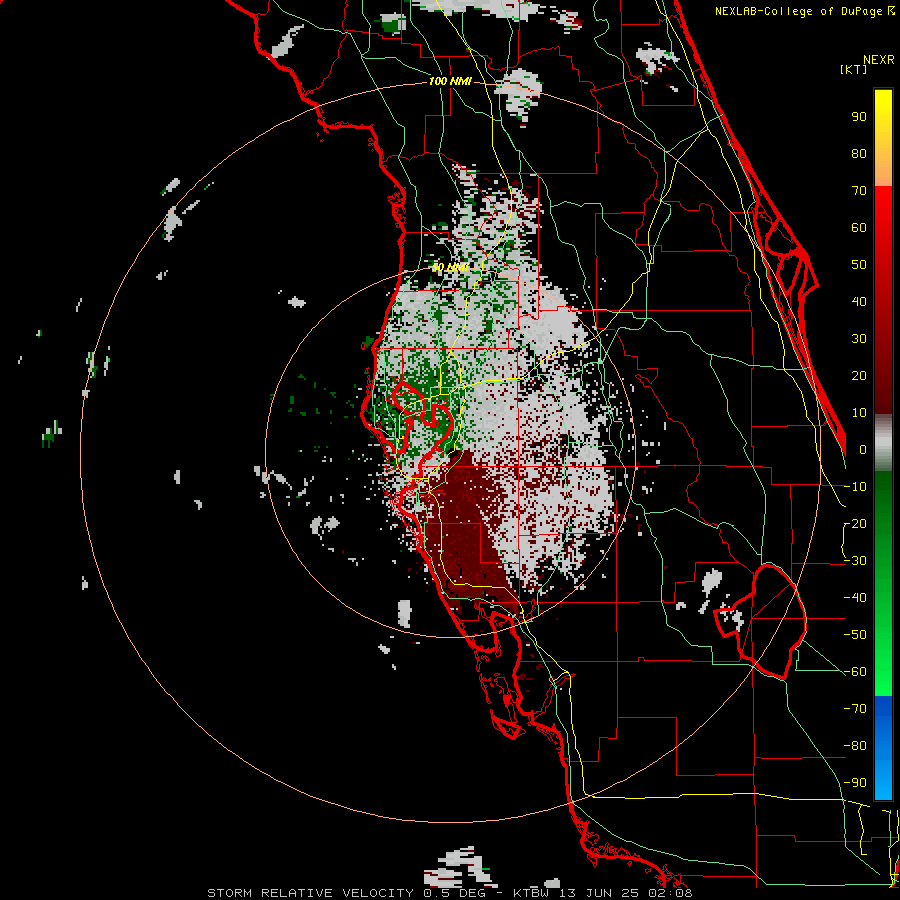Screen dimensions: 900x900
Task: Select the positive 60 legend value
Action: (859, 228)
